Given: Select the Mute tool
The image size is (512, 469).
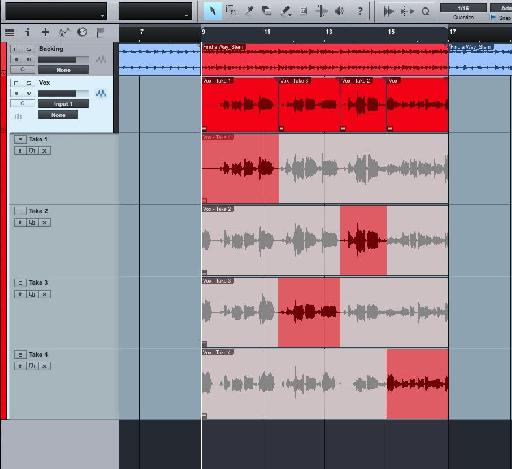Looking at the screenshot, I should (x=304, y=11).
